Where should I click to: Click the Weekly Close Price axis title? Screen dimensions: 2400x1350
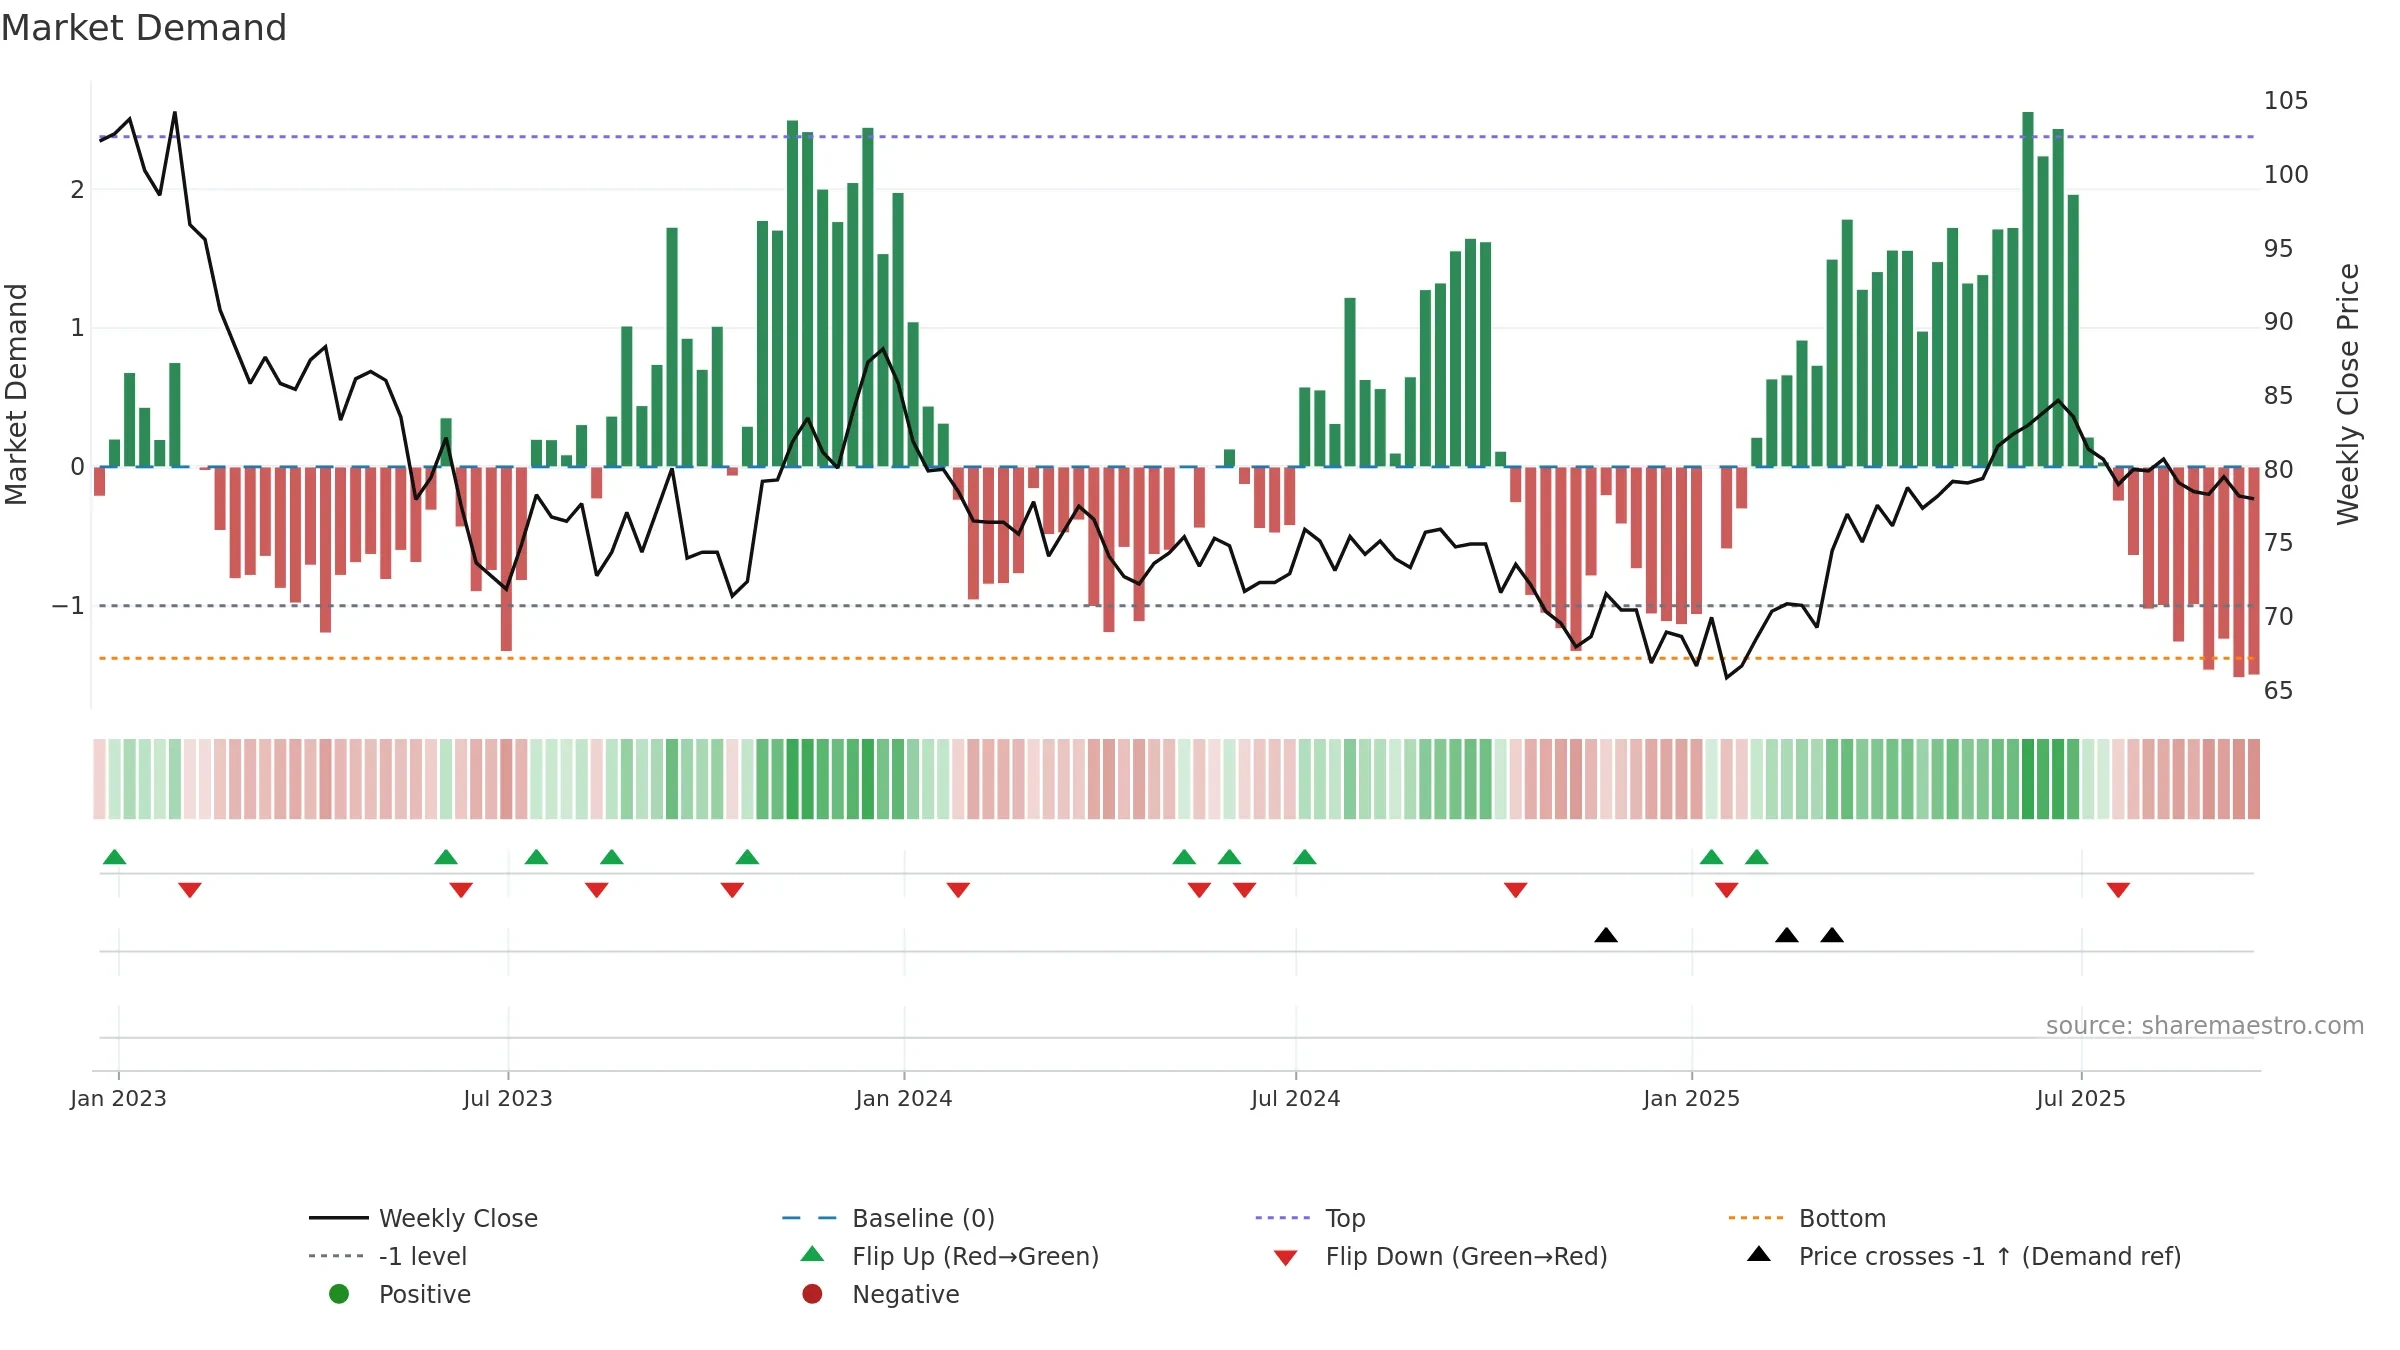2348,394
